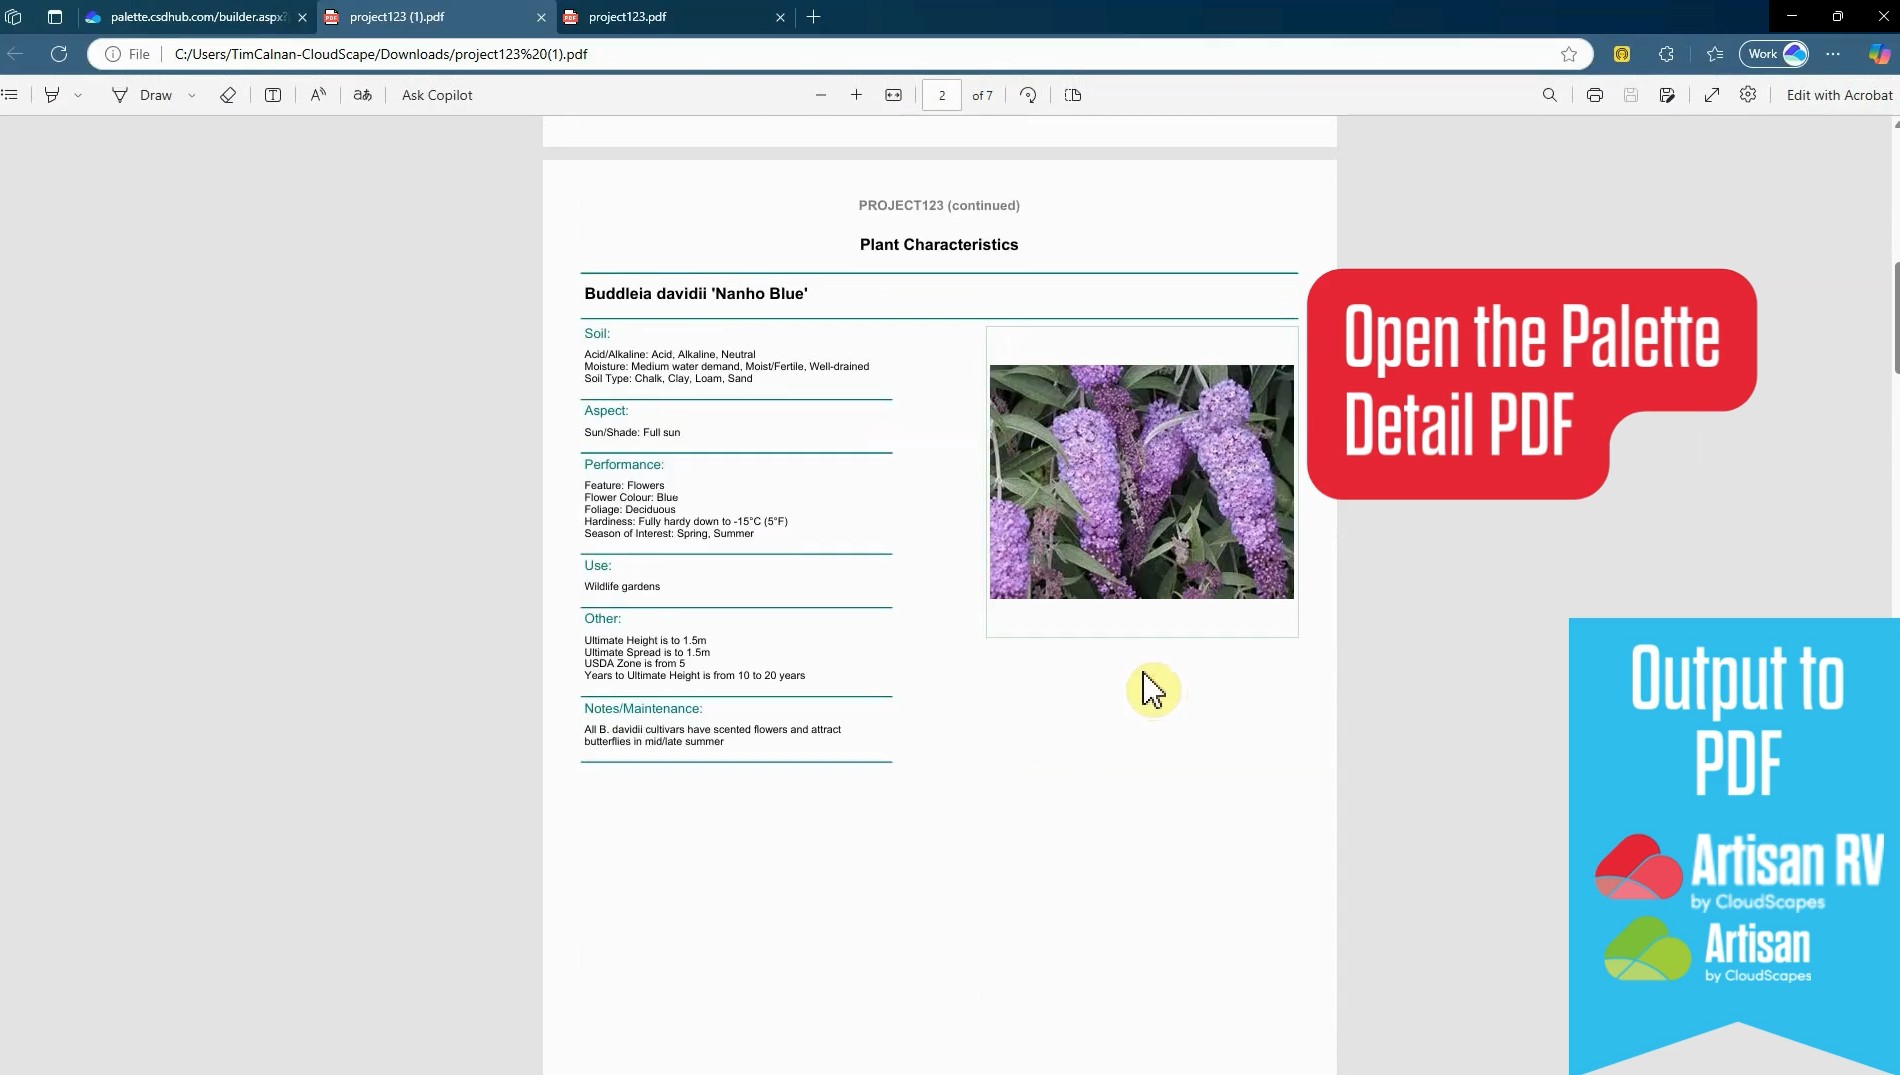Open the table of contents panel

[10, 95]
